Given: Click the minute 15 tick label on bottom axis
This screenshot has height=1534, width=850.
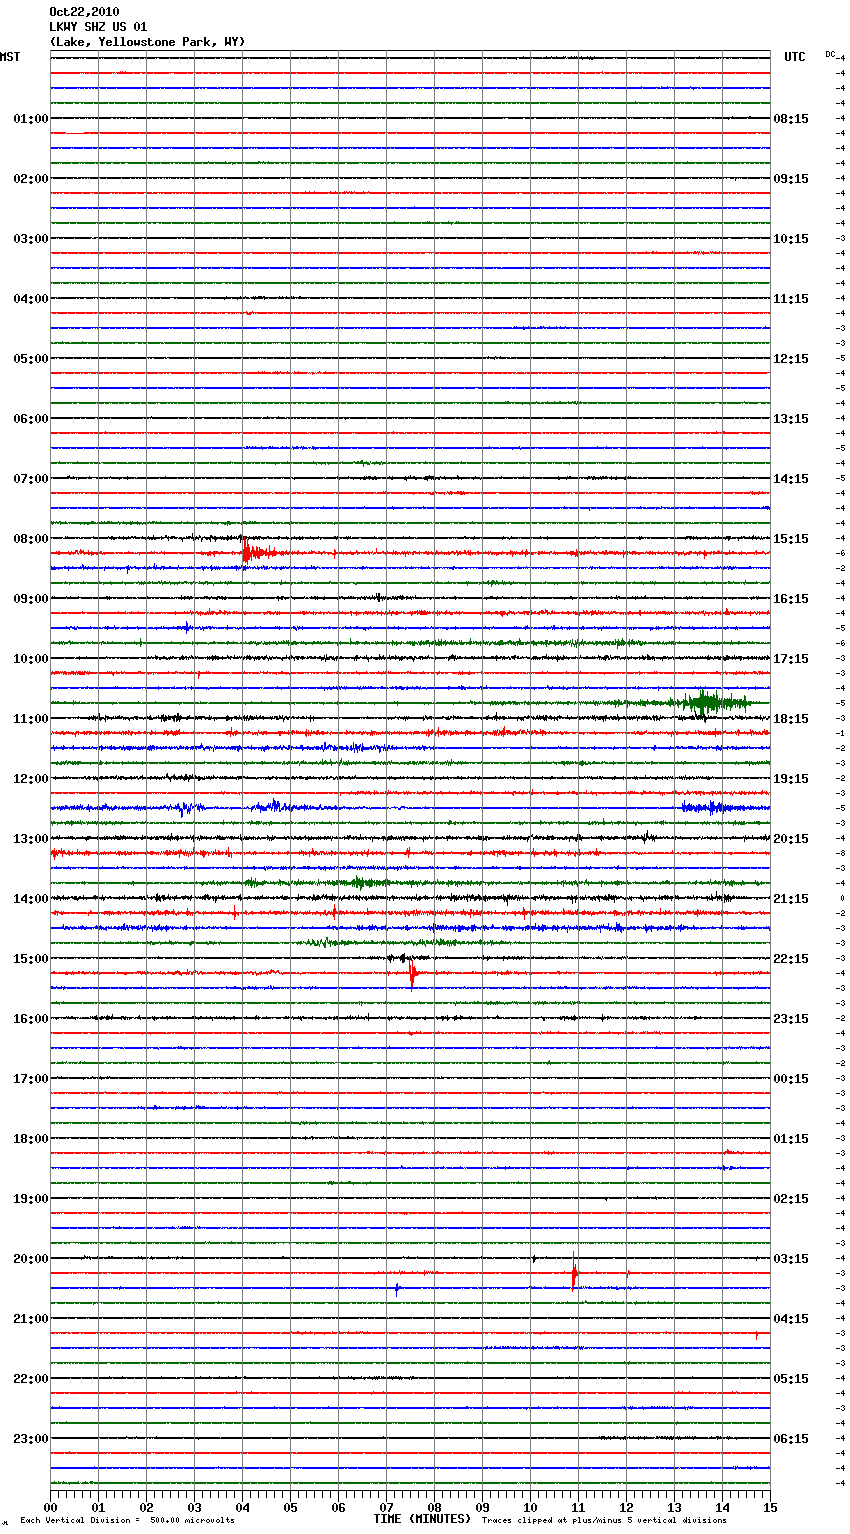Looking at the screenshot, I should click(770, 1507).
